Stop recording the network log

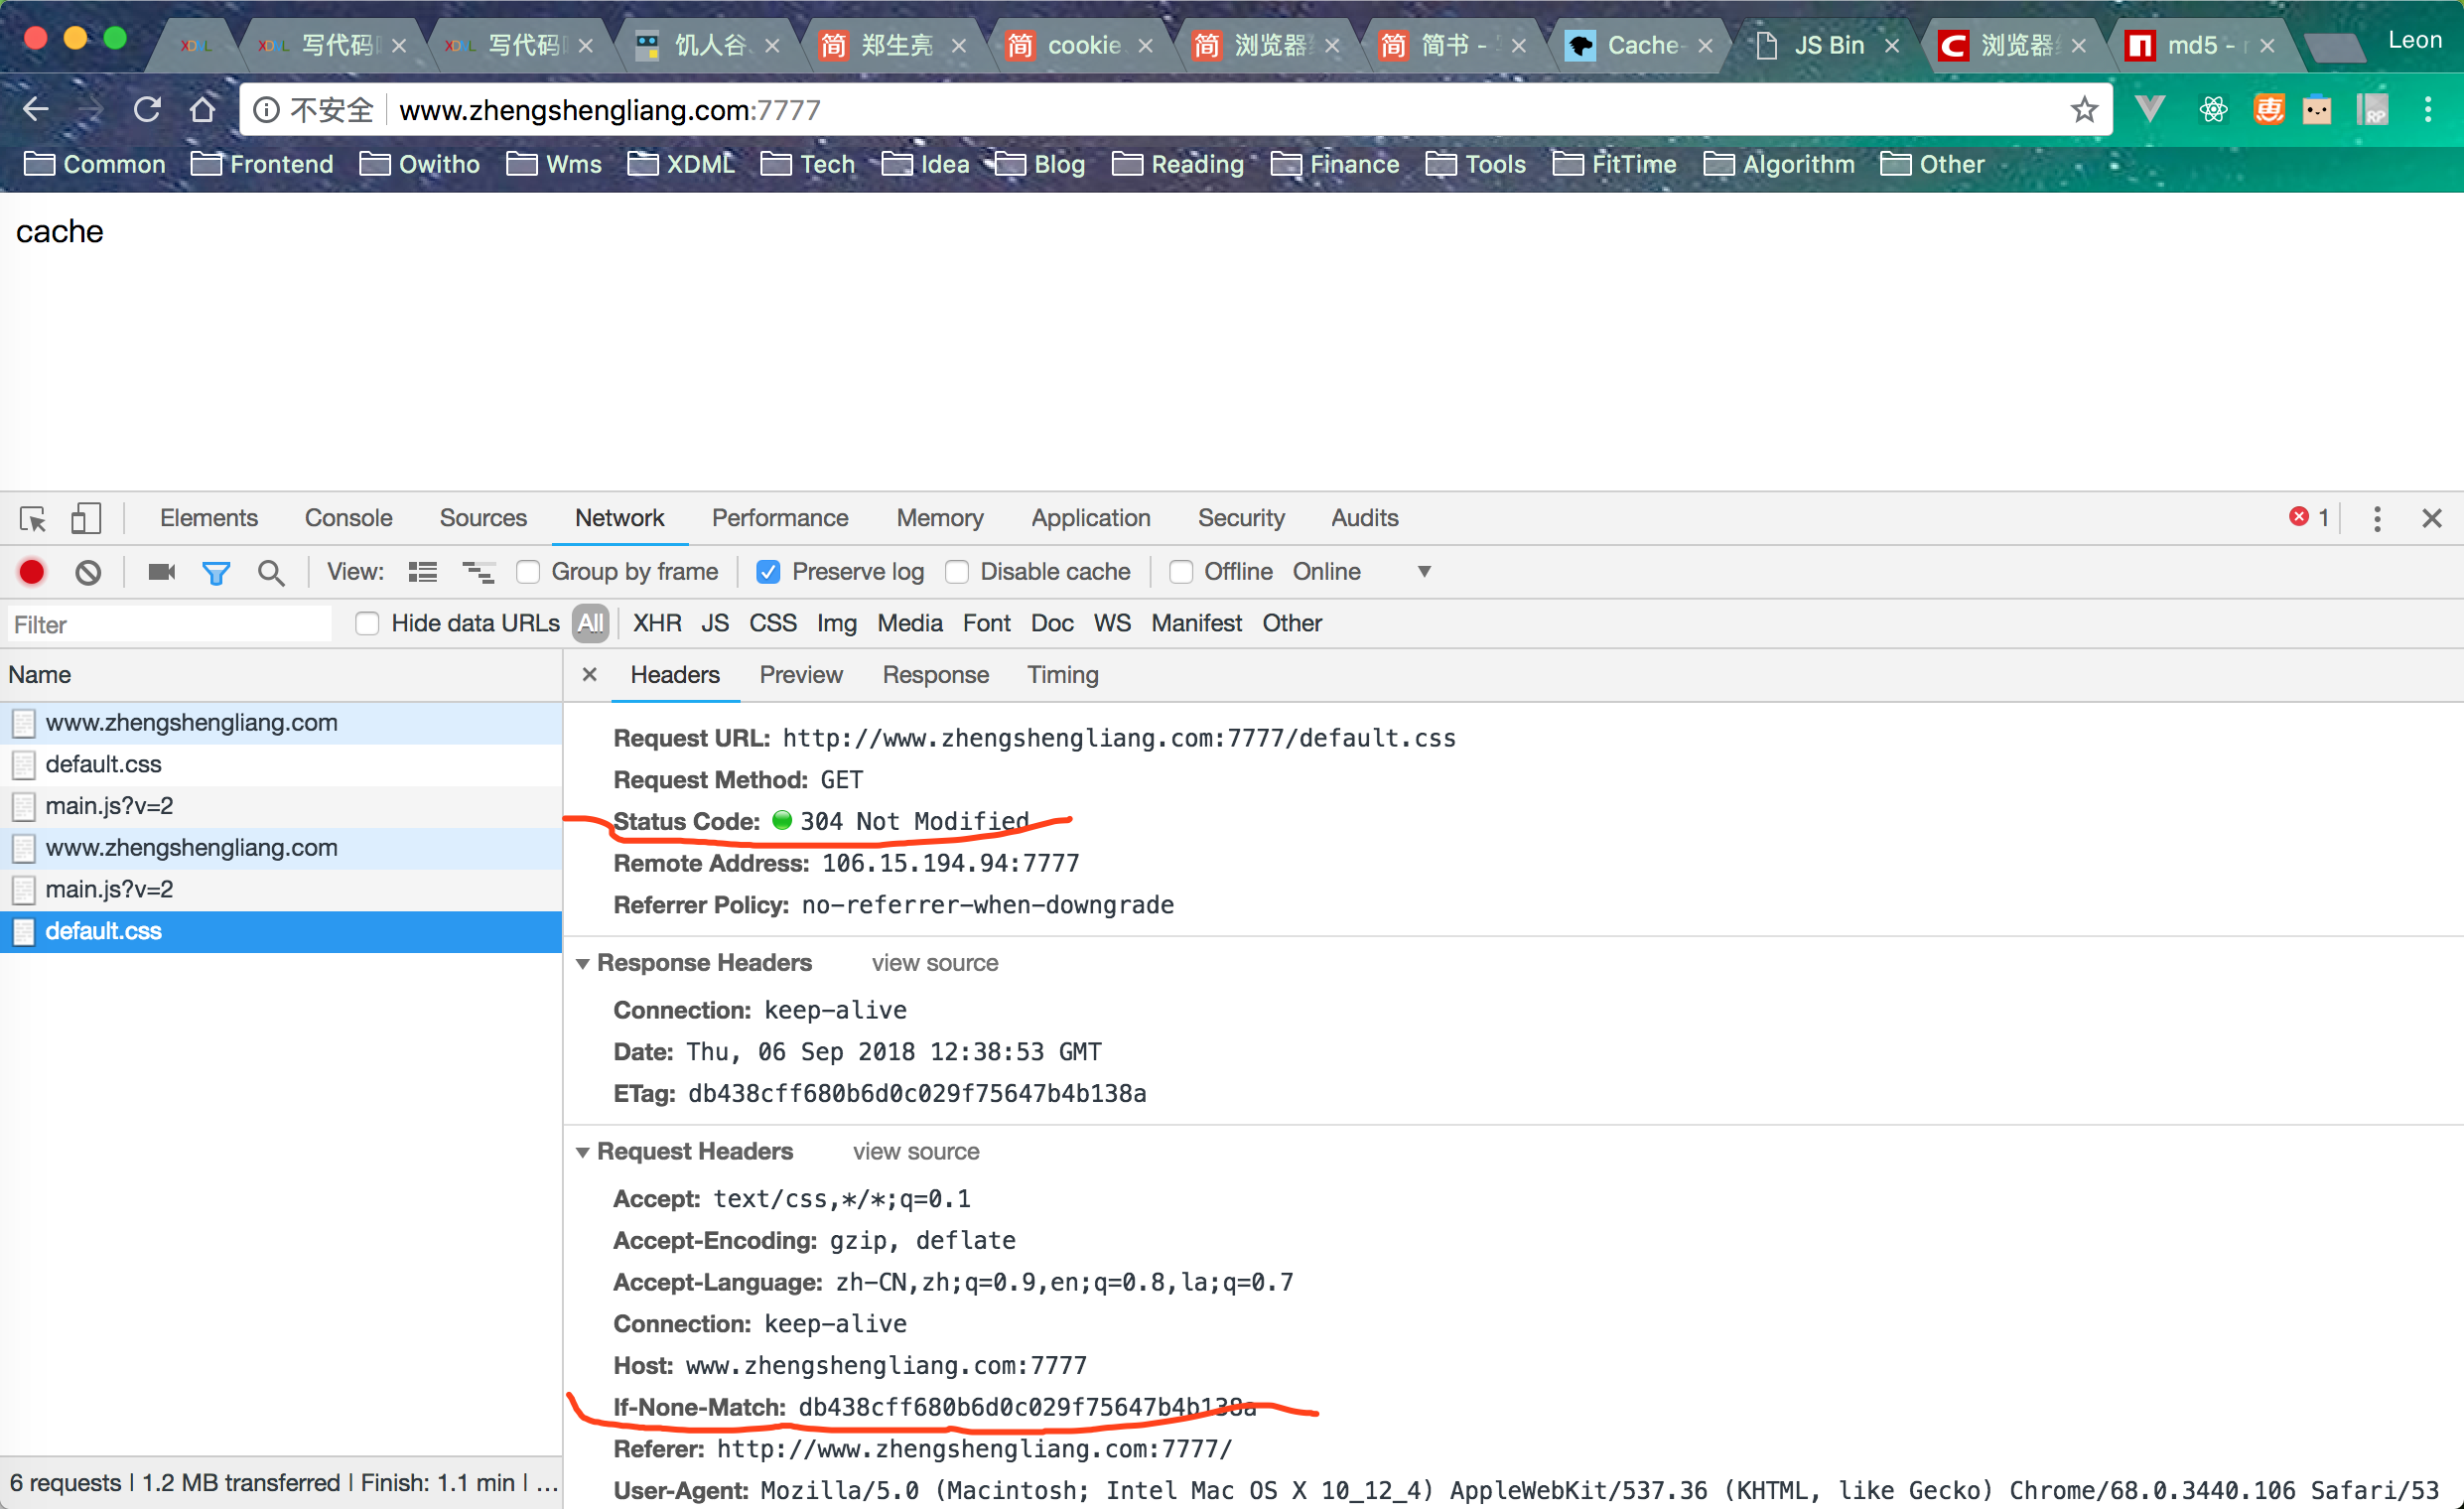click(31, 571)
